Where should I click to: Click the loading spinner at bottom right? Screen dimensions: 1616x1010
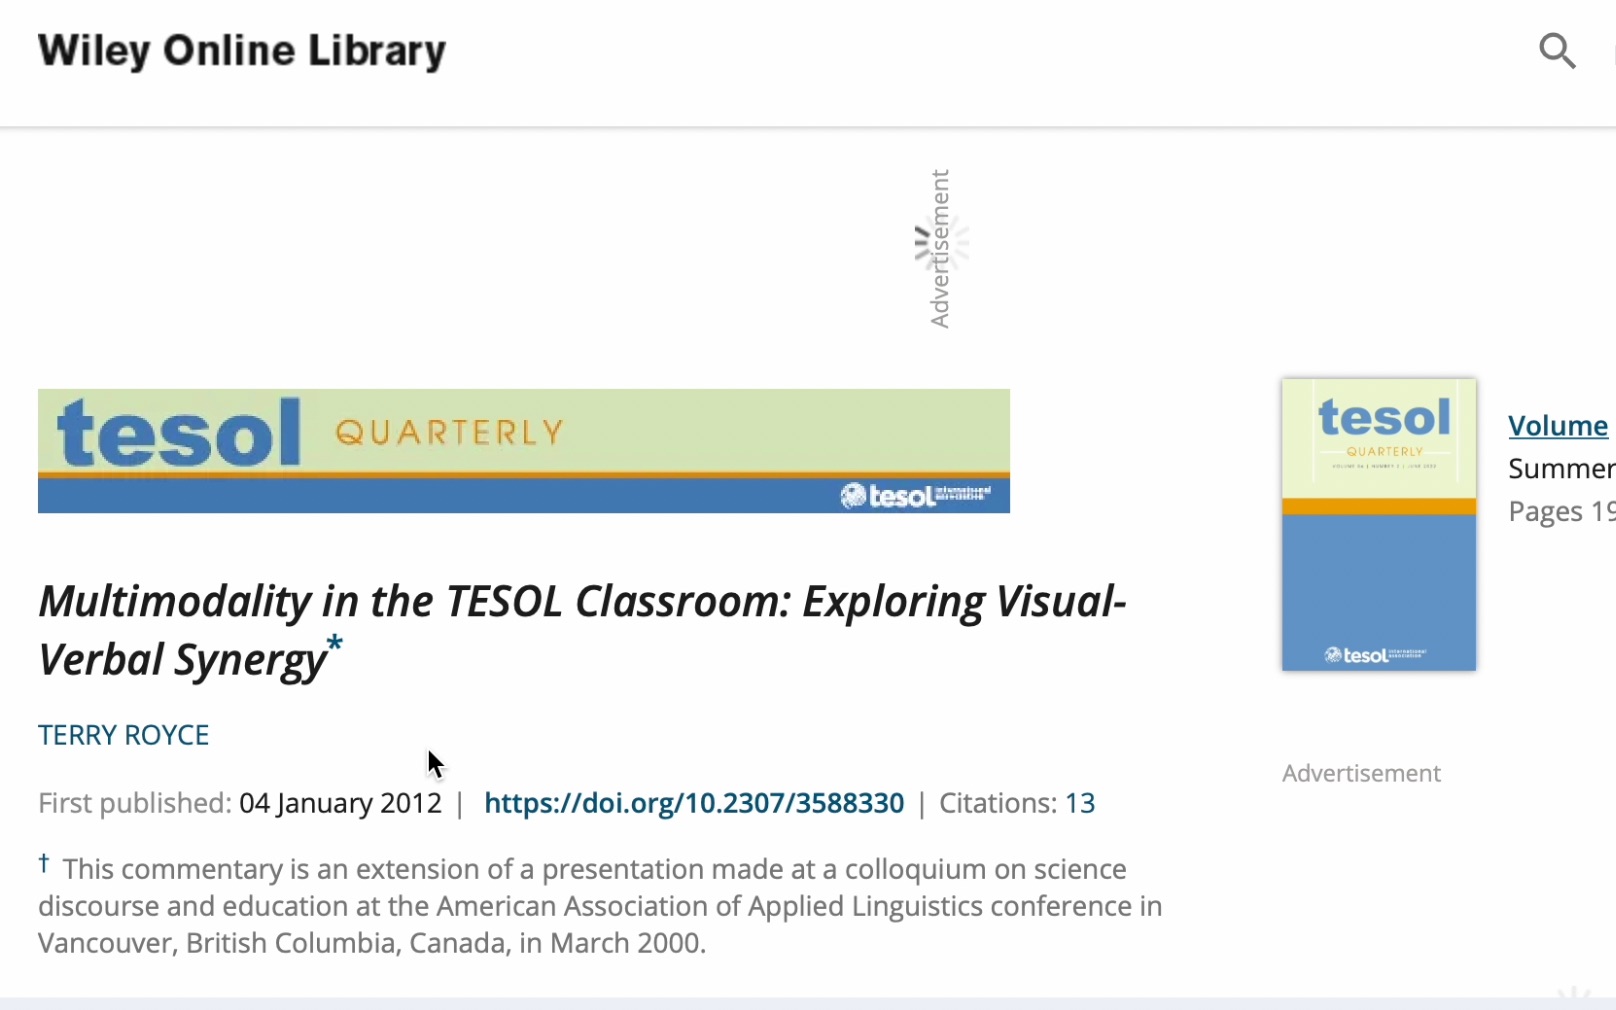(x=1574, y=996)
